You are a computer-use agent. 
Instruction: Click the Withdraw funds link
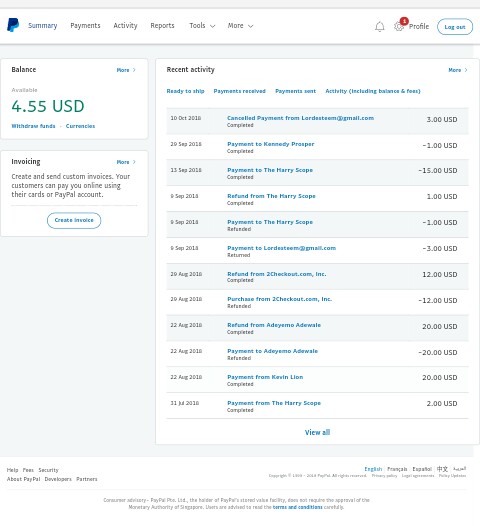point(33,126)
